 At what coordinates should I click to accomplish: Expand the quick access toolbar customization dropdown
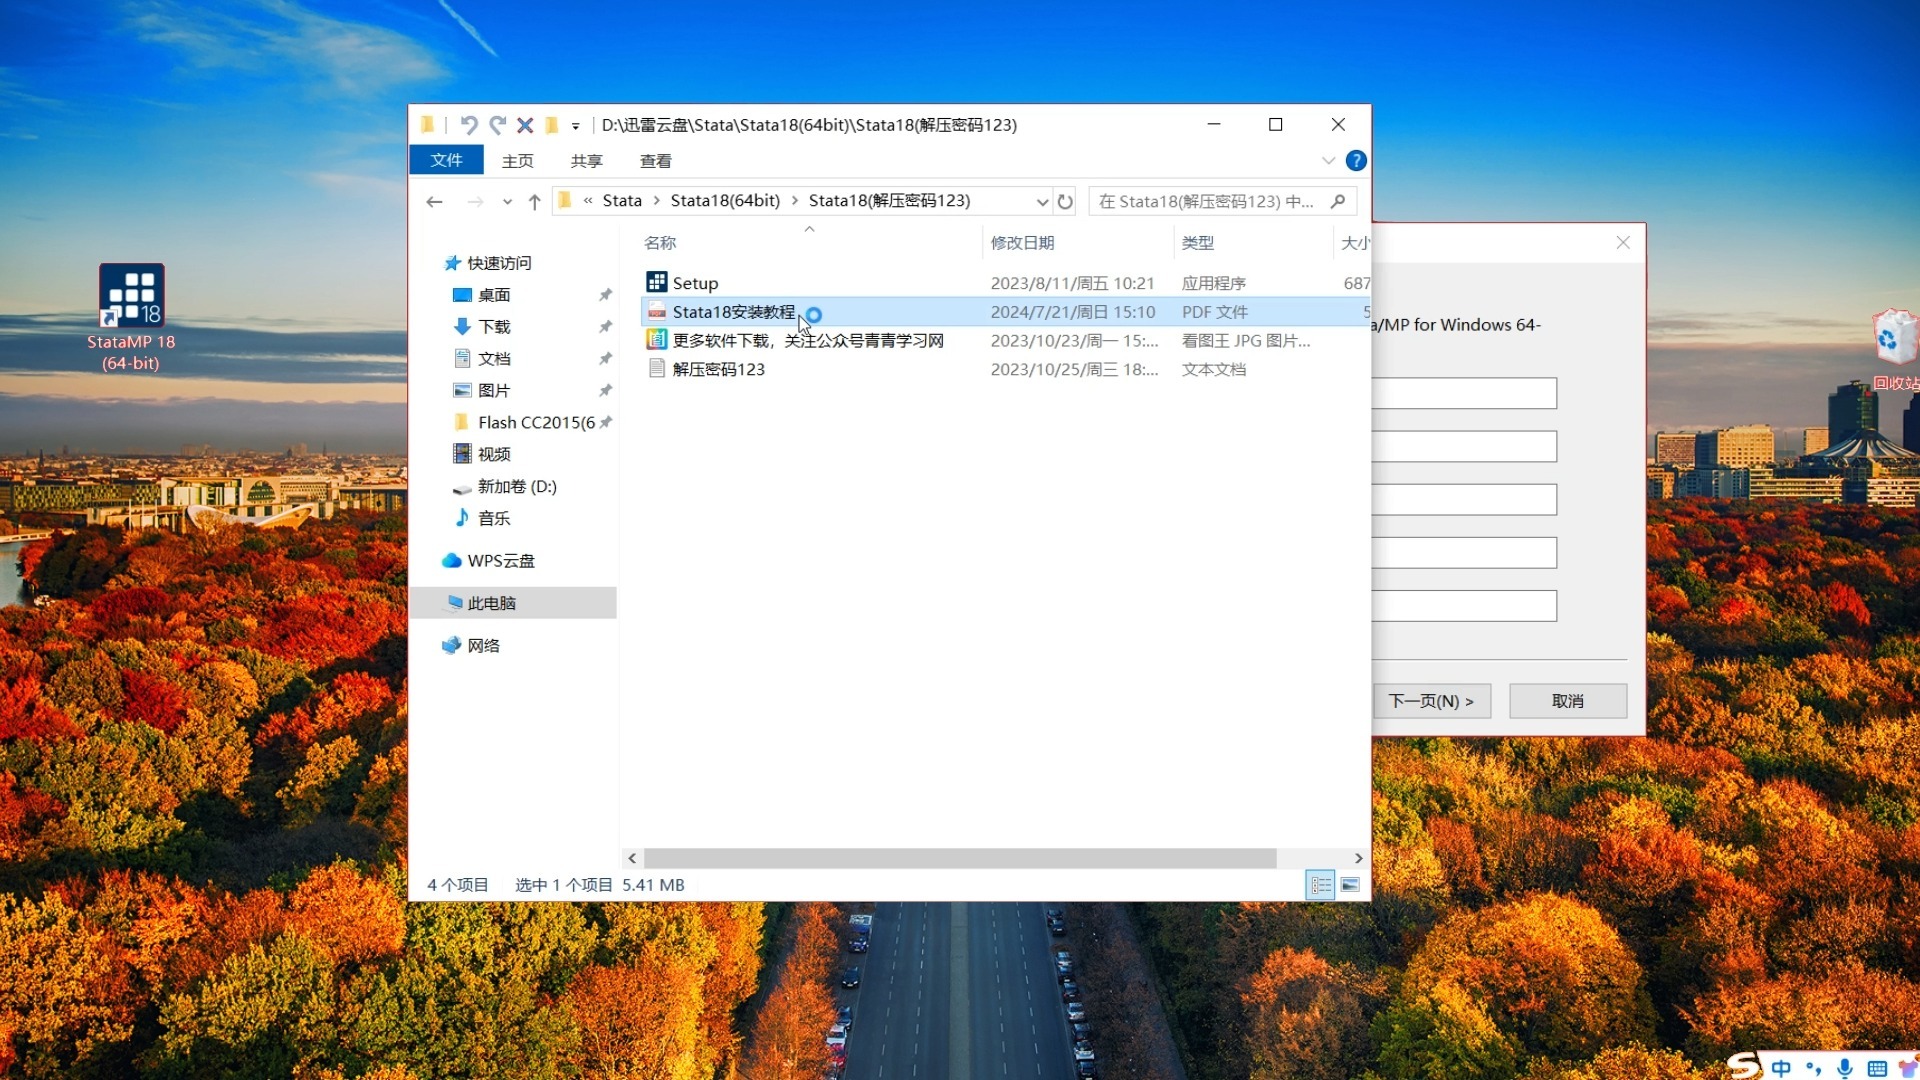coord(575,126)
